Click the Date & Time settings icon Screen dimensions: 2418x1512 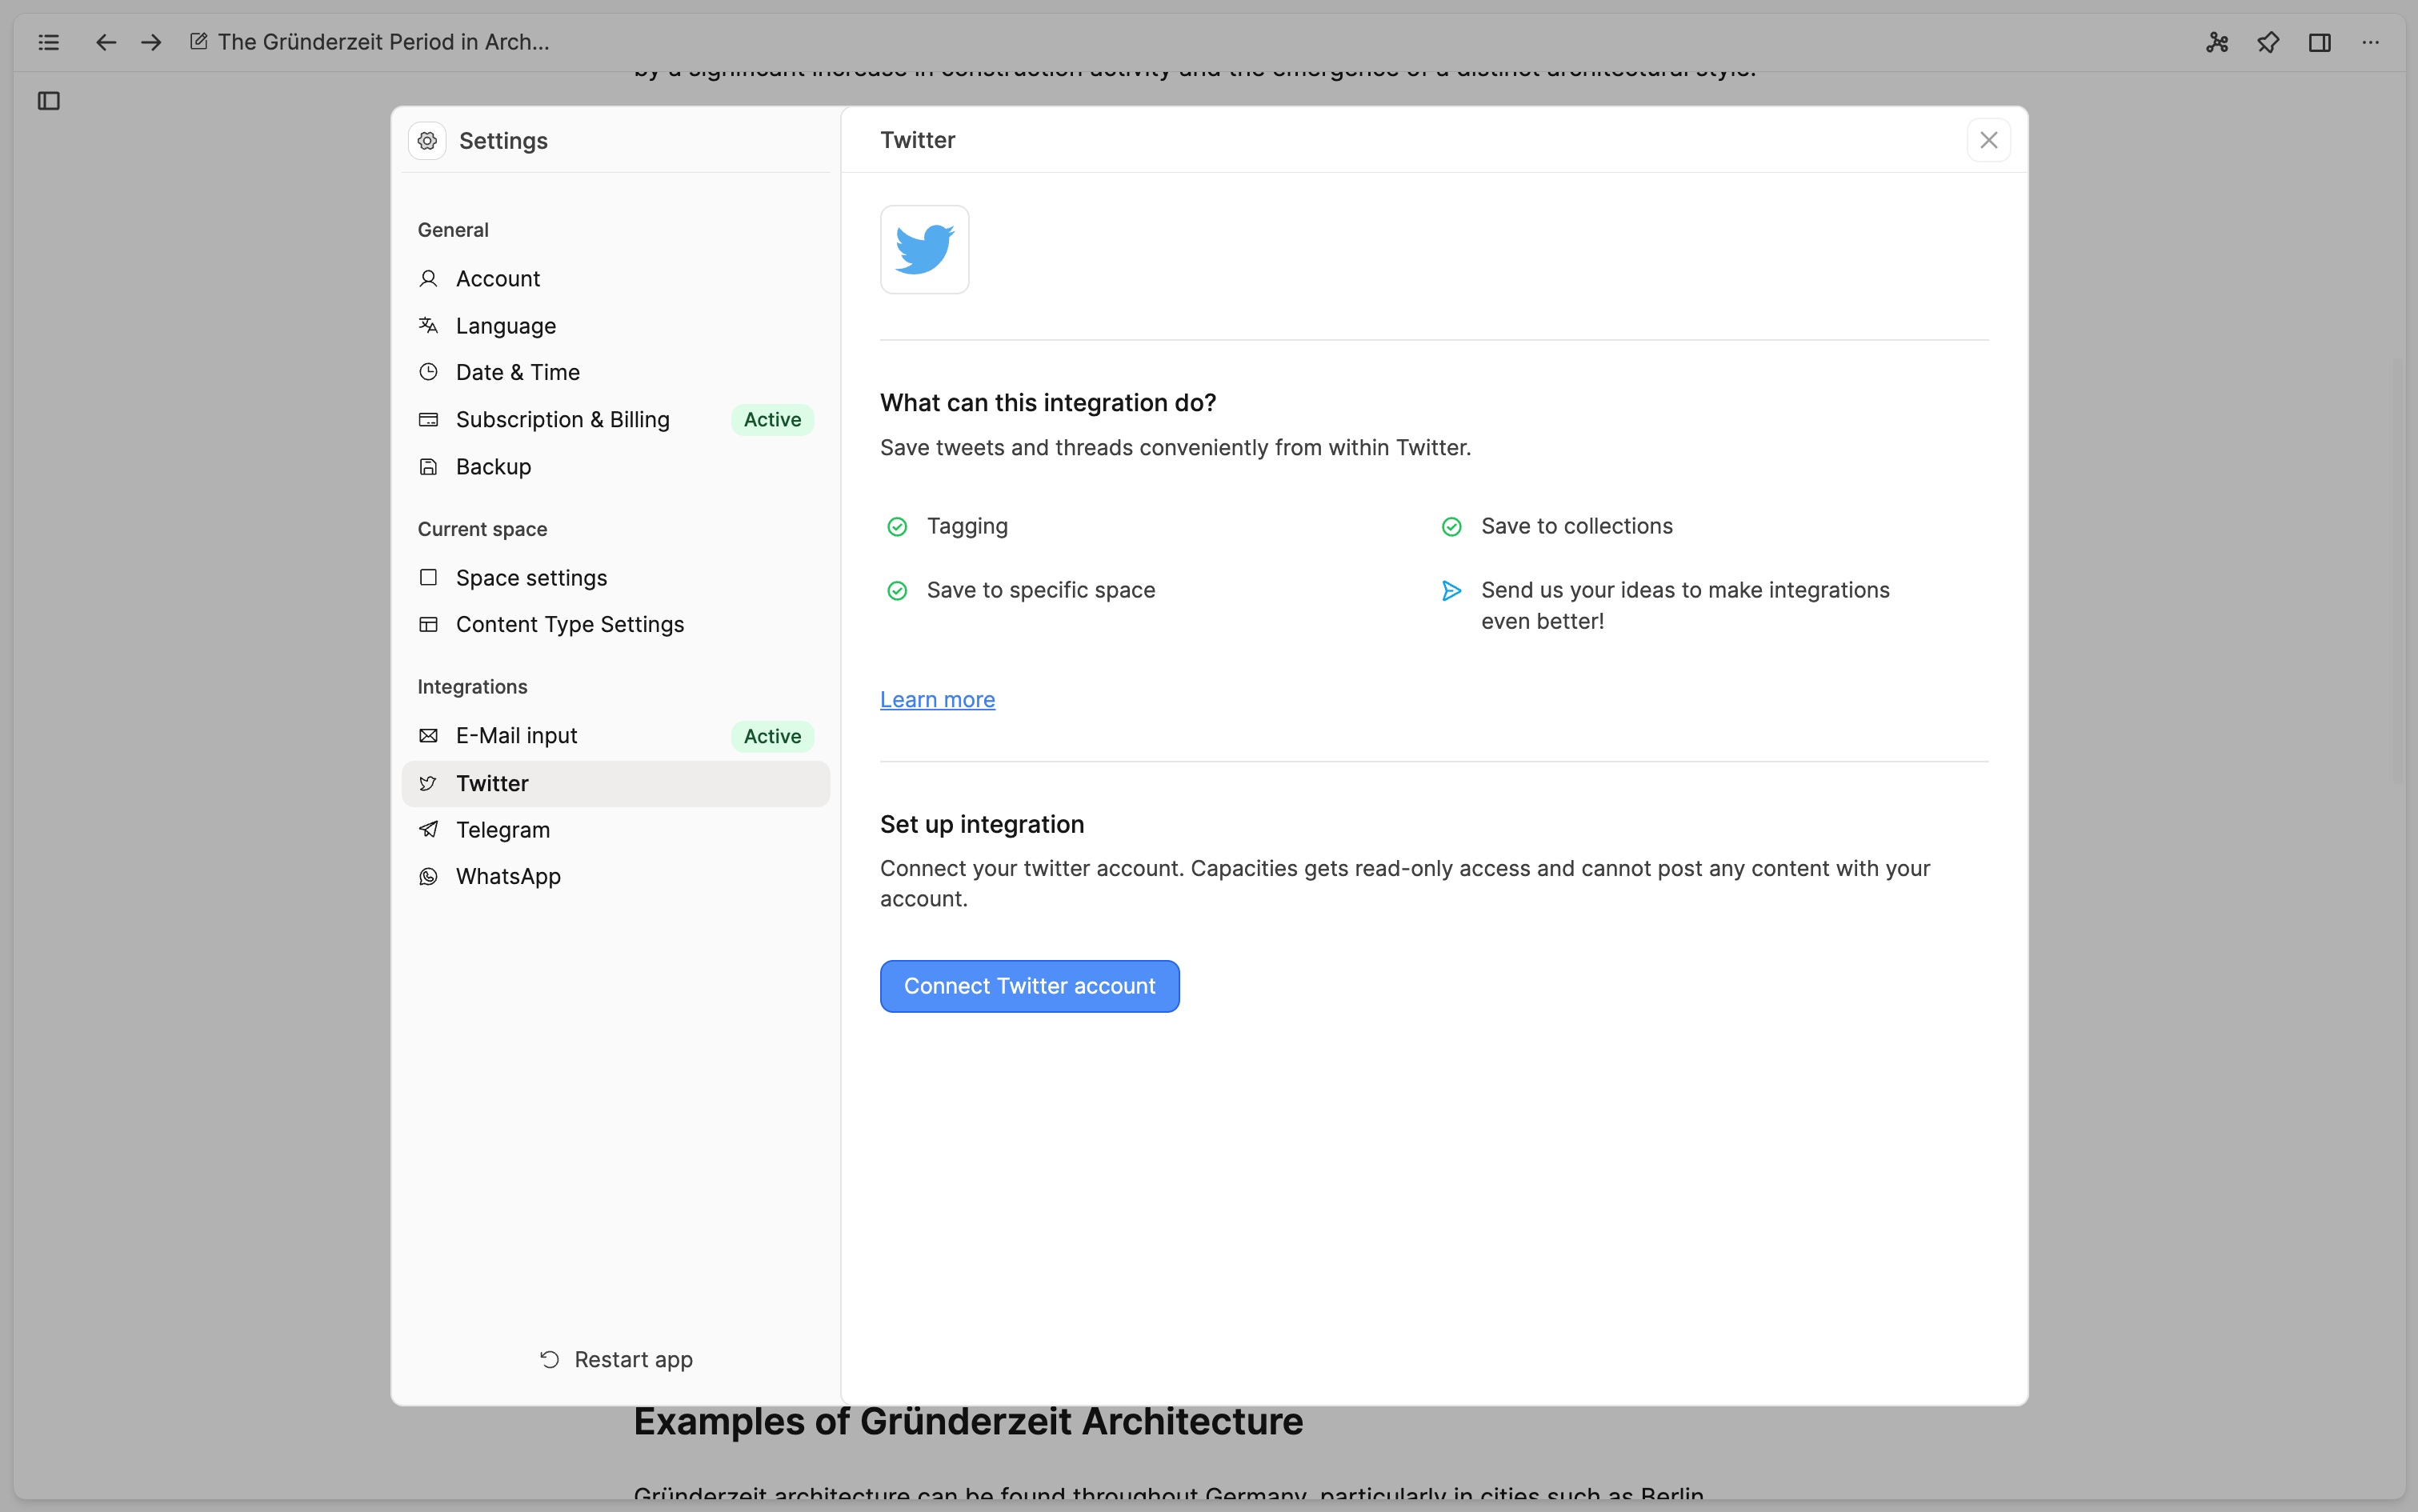430,371
